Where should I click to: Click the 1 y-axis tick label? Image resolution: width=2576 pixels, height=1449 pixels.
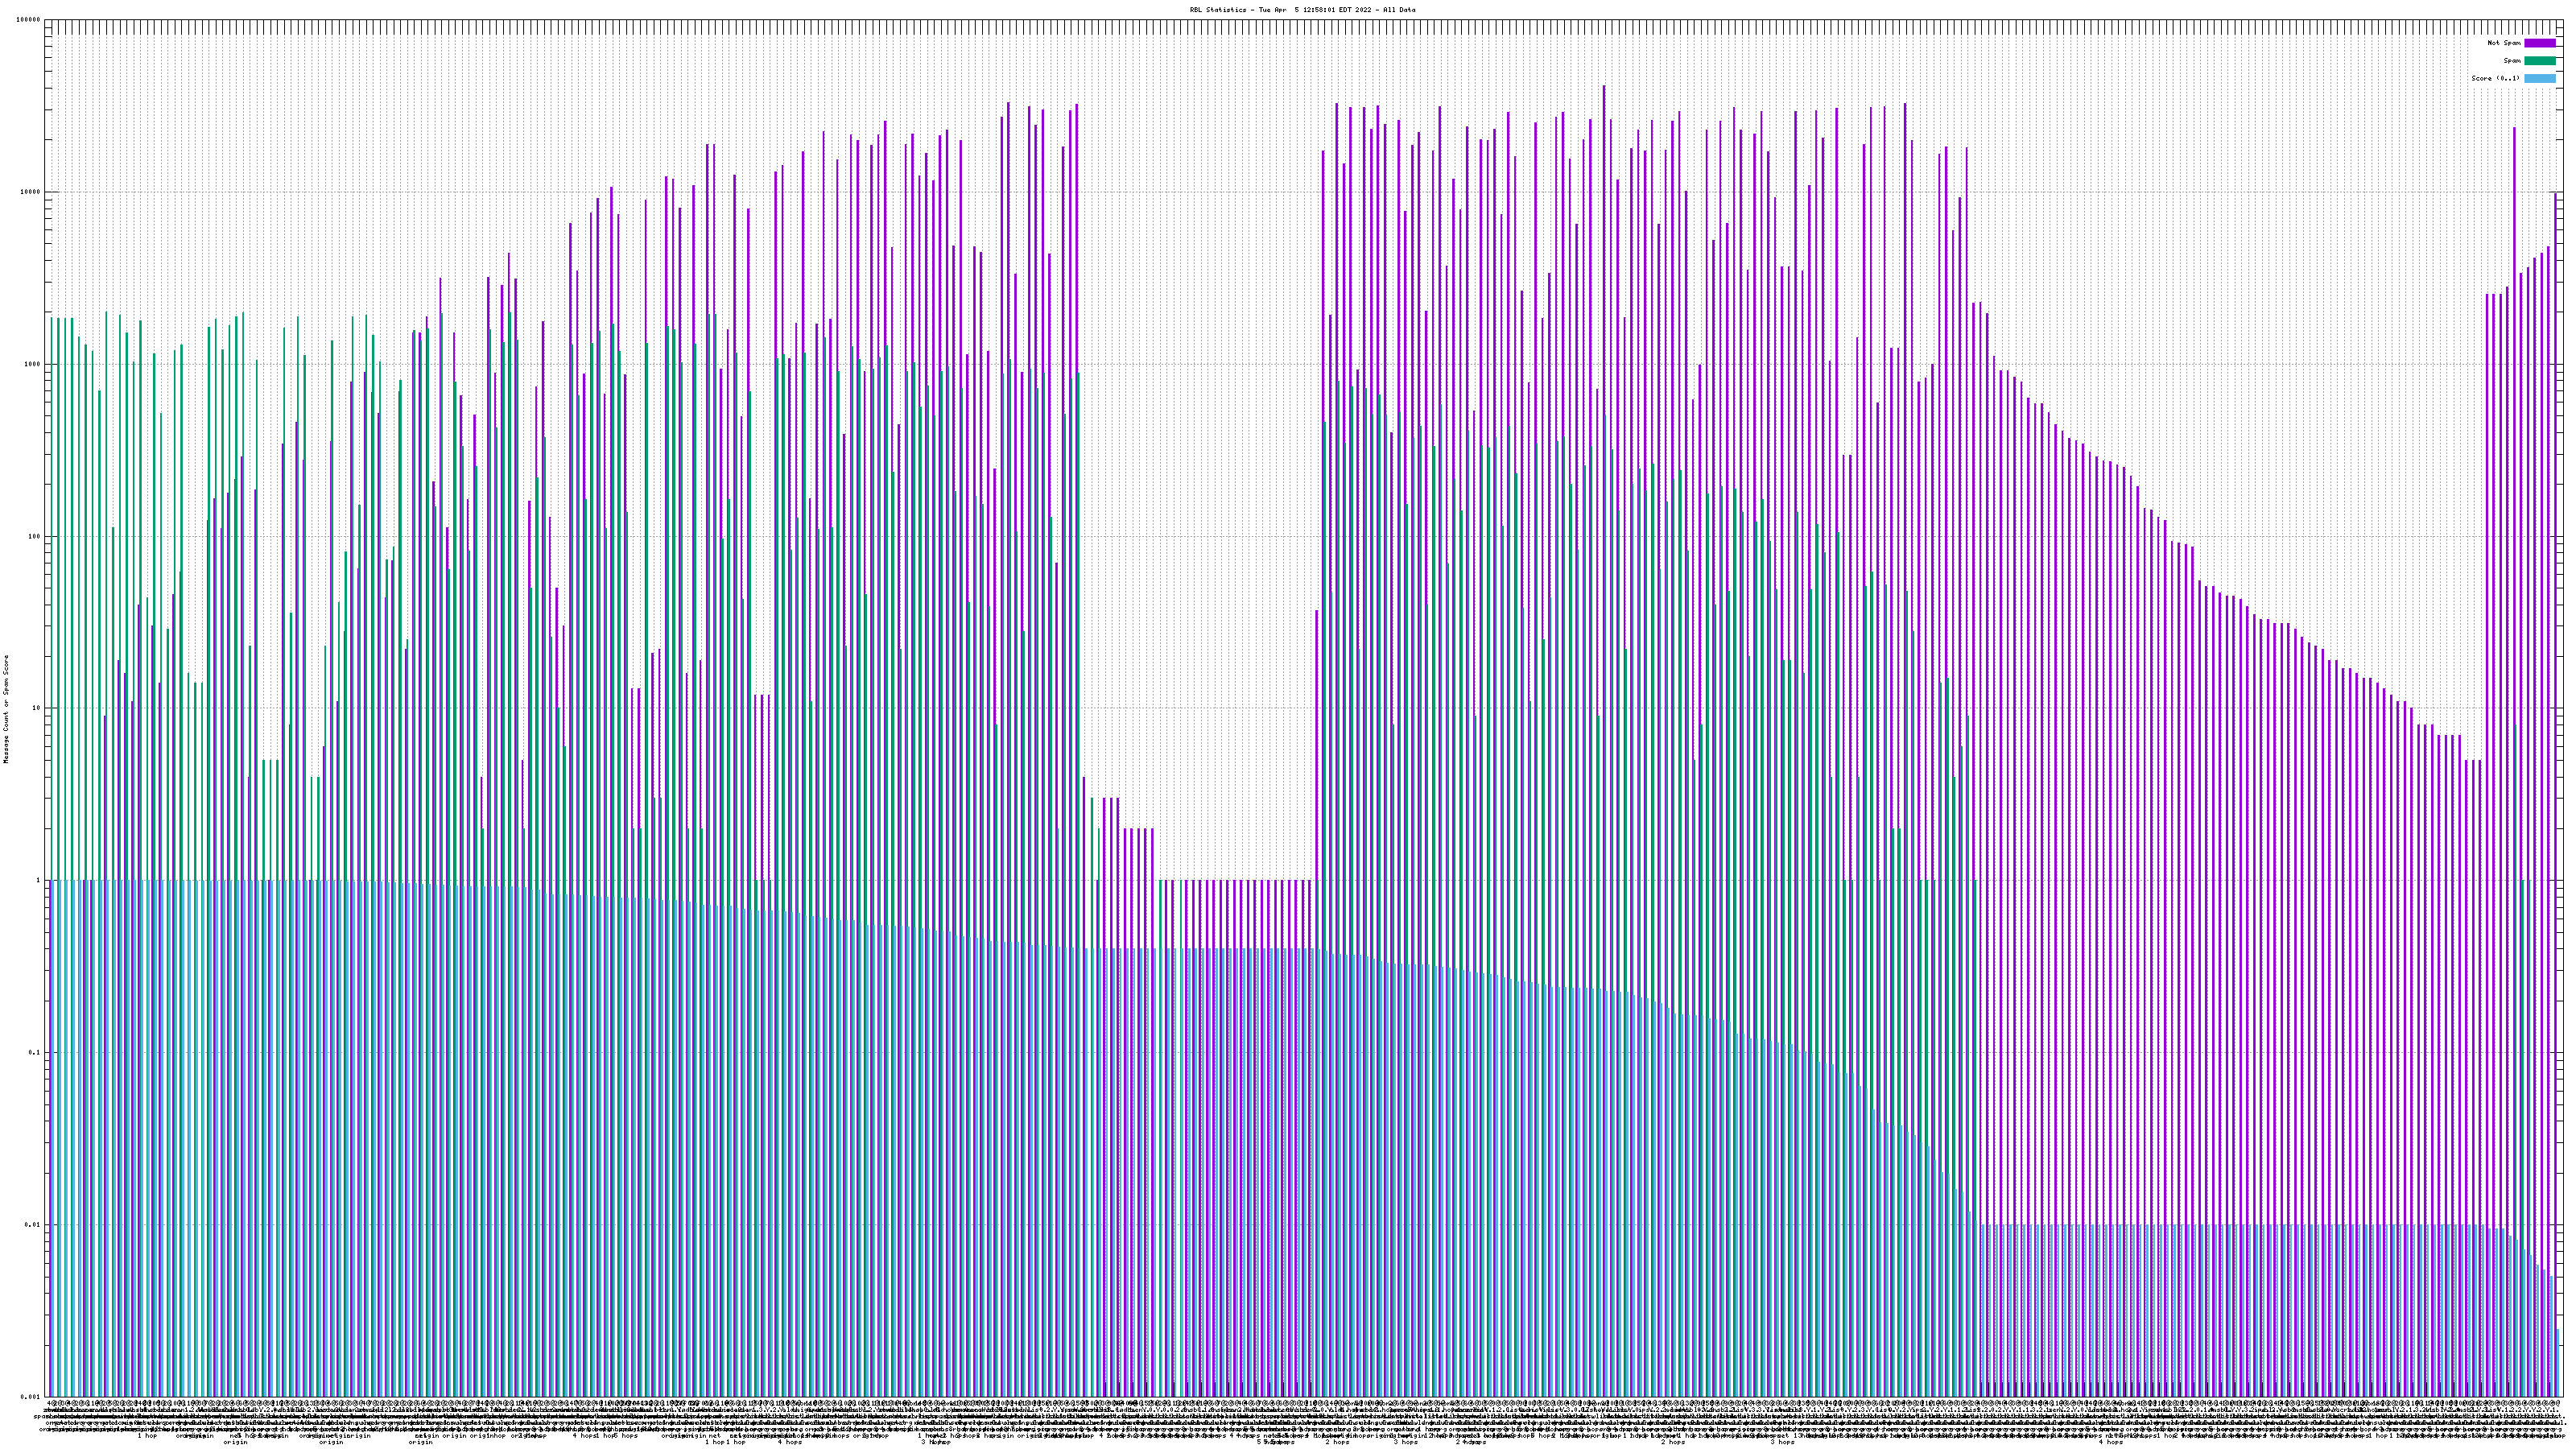click(38, 880)
